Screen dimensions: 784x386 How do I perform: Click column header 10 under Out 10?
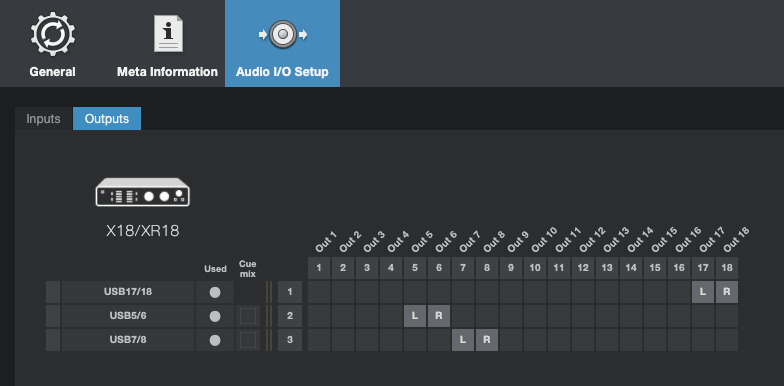click(535, 268)
